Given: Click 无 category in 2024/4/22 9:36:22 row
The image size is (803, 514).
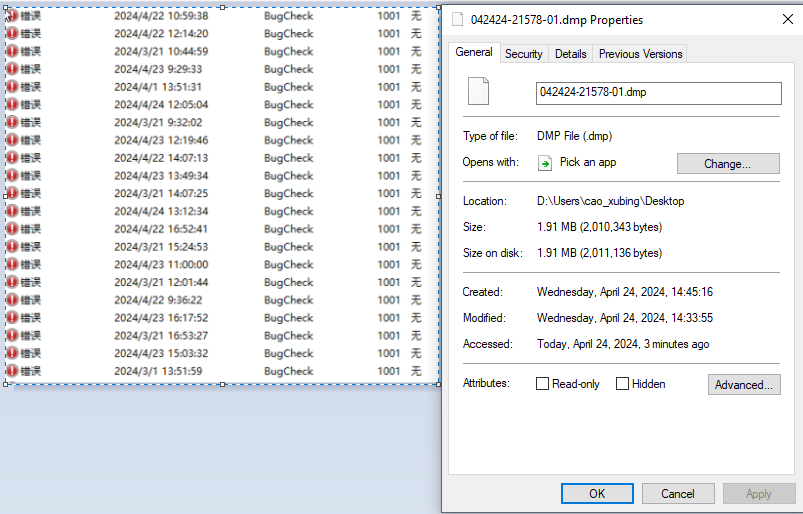Looking at the screenshot, I should coord(416,299).
